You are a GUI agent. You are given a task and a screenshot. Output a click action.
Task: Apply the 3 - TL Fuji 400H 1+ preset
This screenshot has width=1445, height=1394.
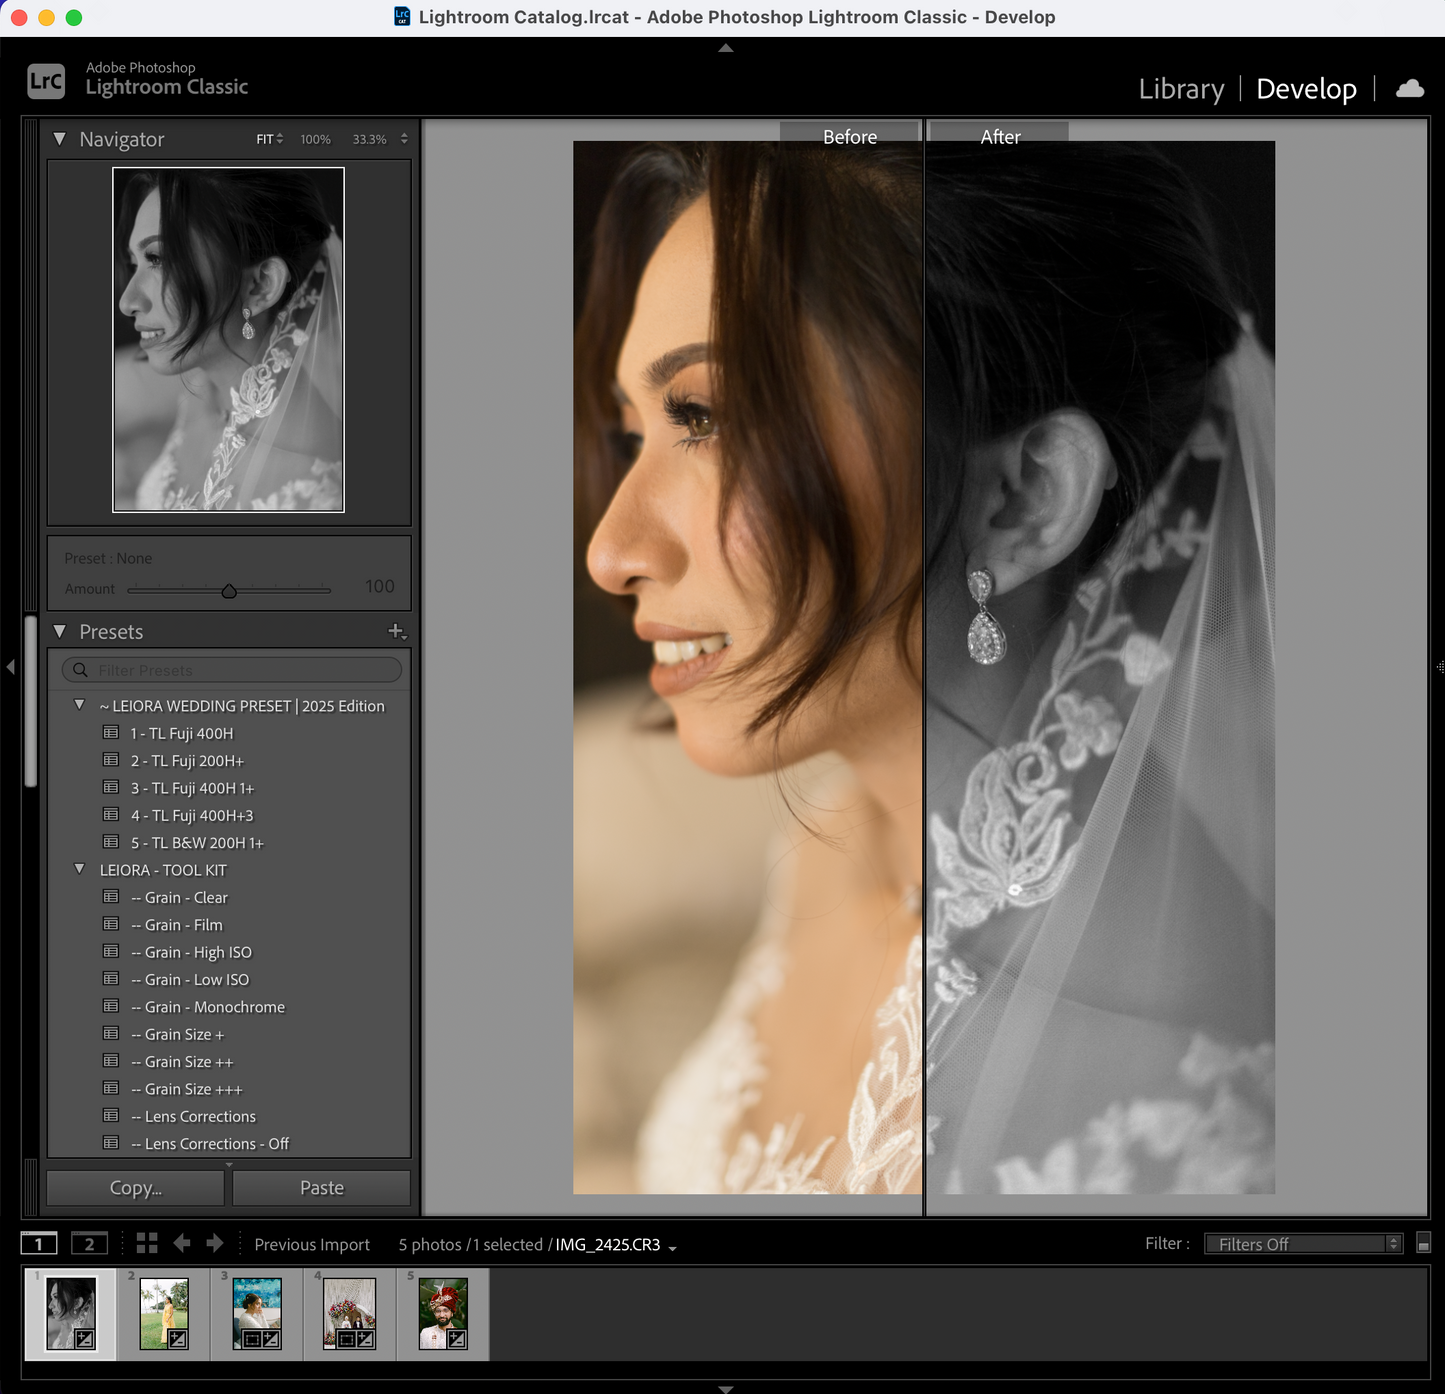[x=192, y=788]
